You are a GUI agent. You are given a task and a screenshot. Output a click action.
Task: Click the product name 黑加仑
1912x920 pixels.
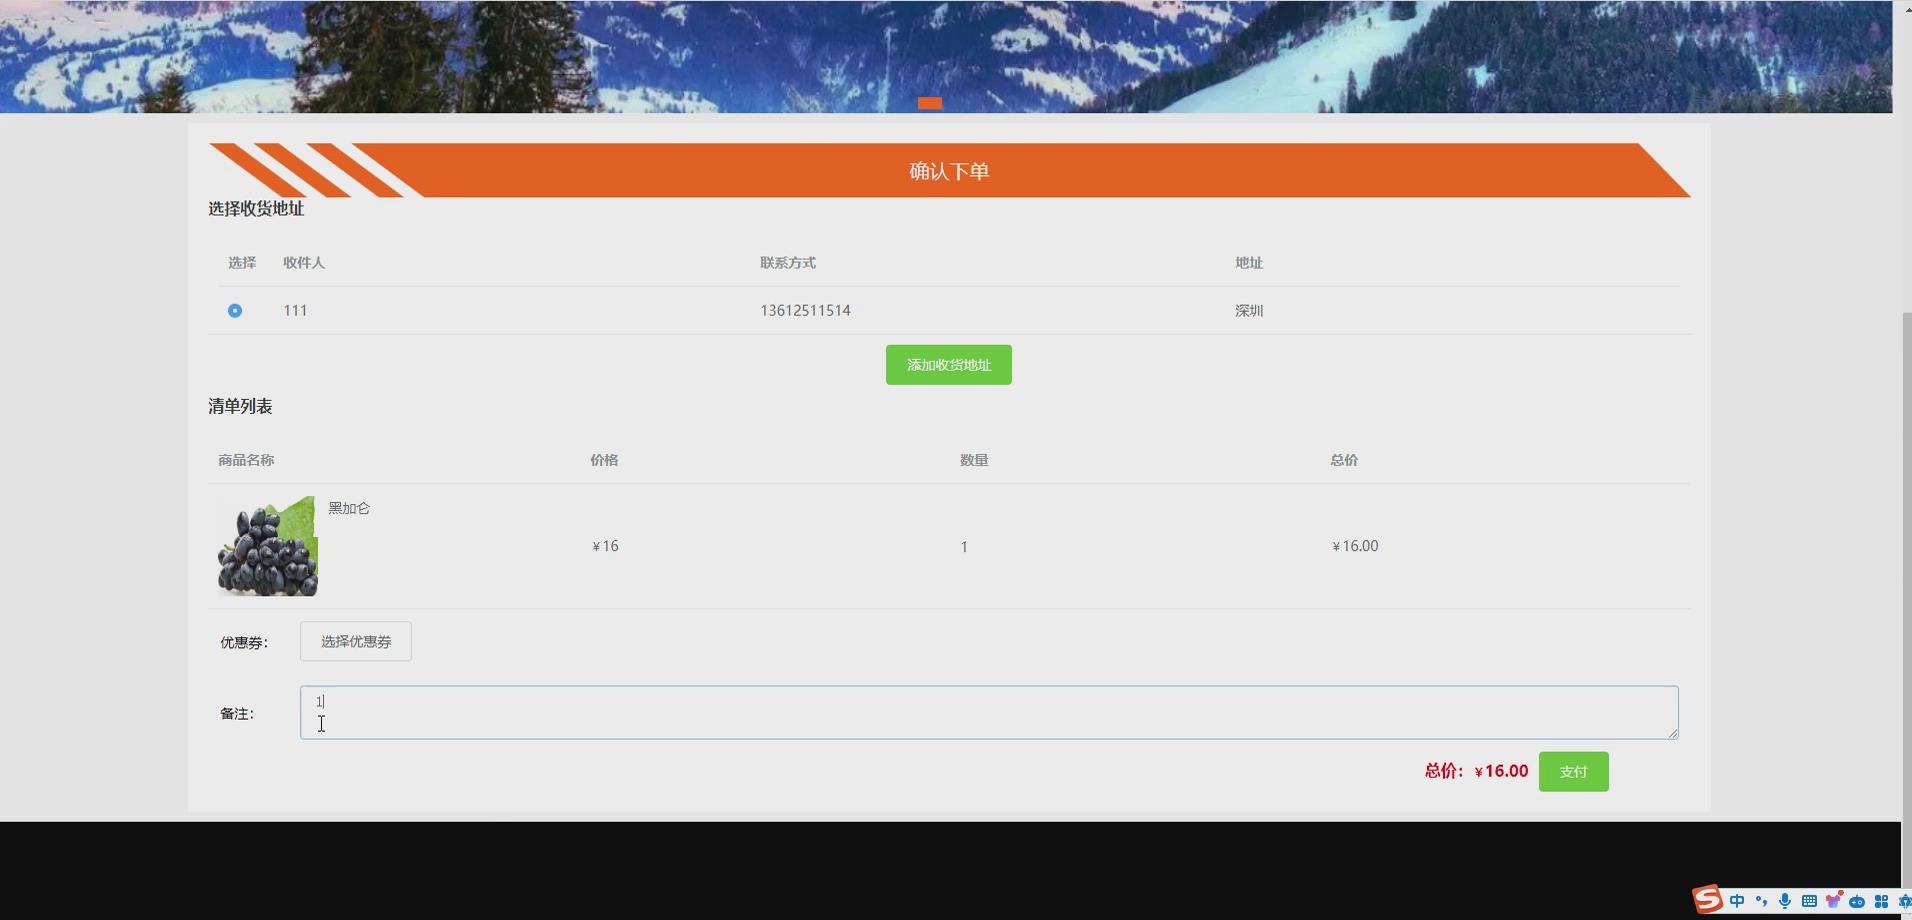(349, 508)
